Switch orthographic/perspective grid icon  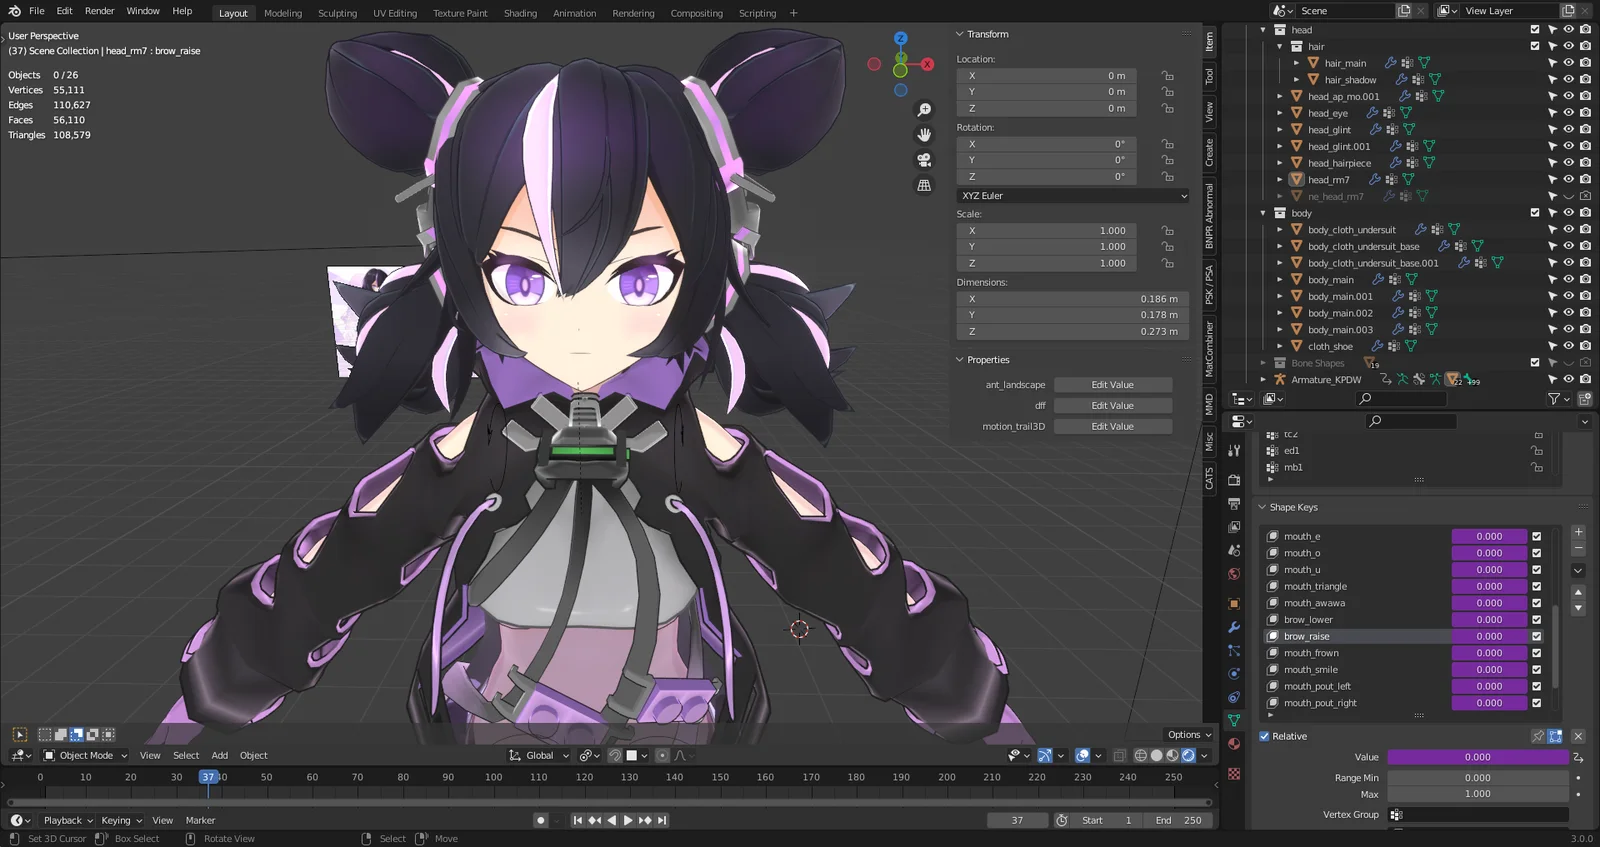(924, 185)
